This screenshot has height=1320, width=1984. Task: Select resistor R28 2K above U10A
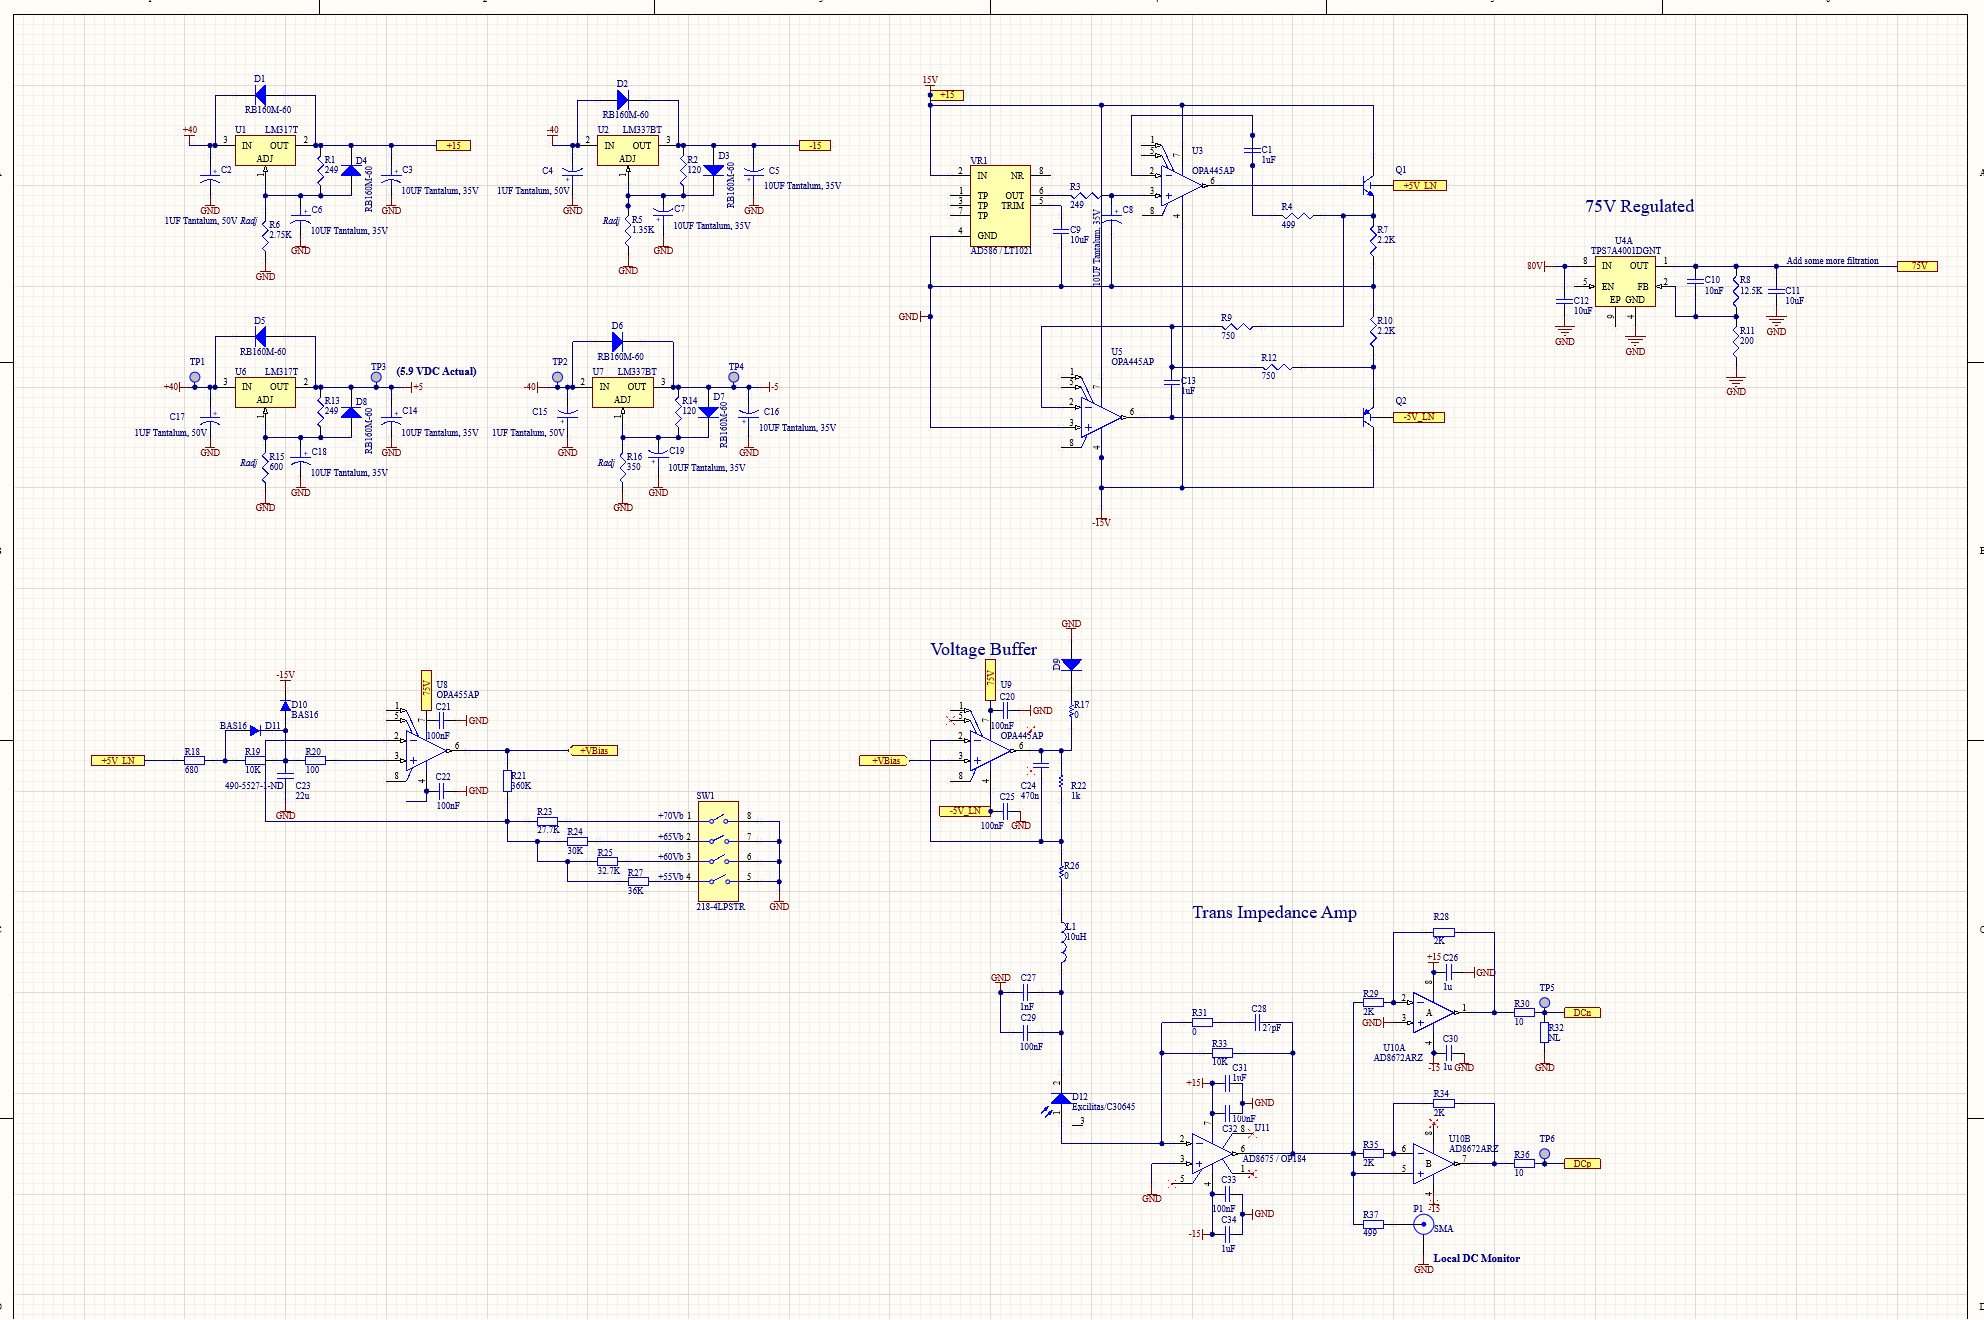click(x=1443, y=932)
